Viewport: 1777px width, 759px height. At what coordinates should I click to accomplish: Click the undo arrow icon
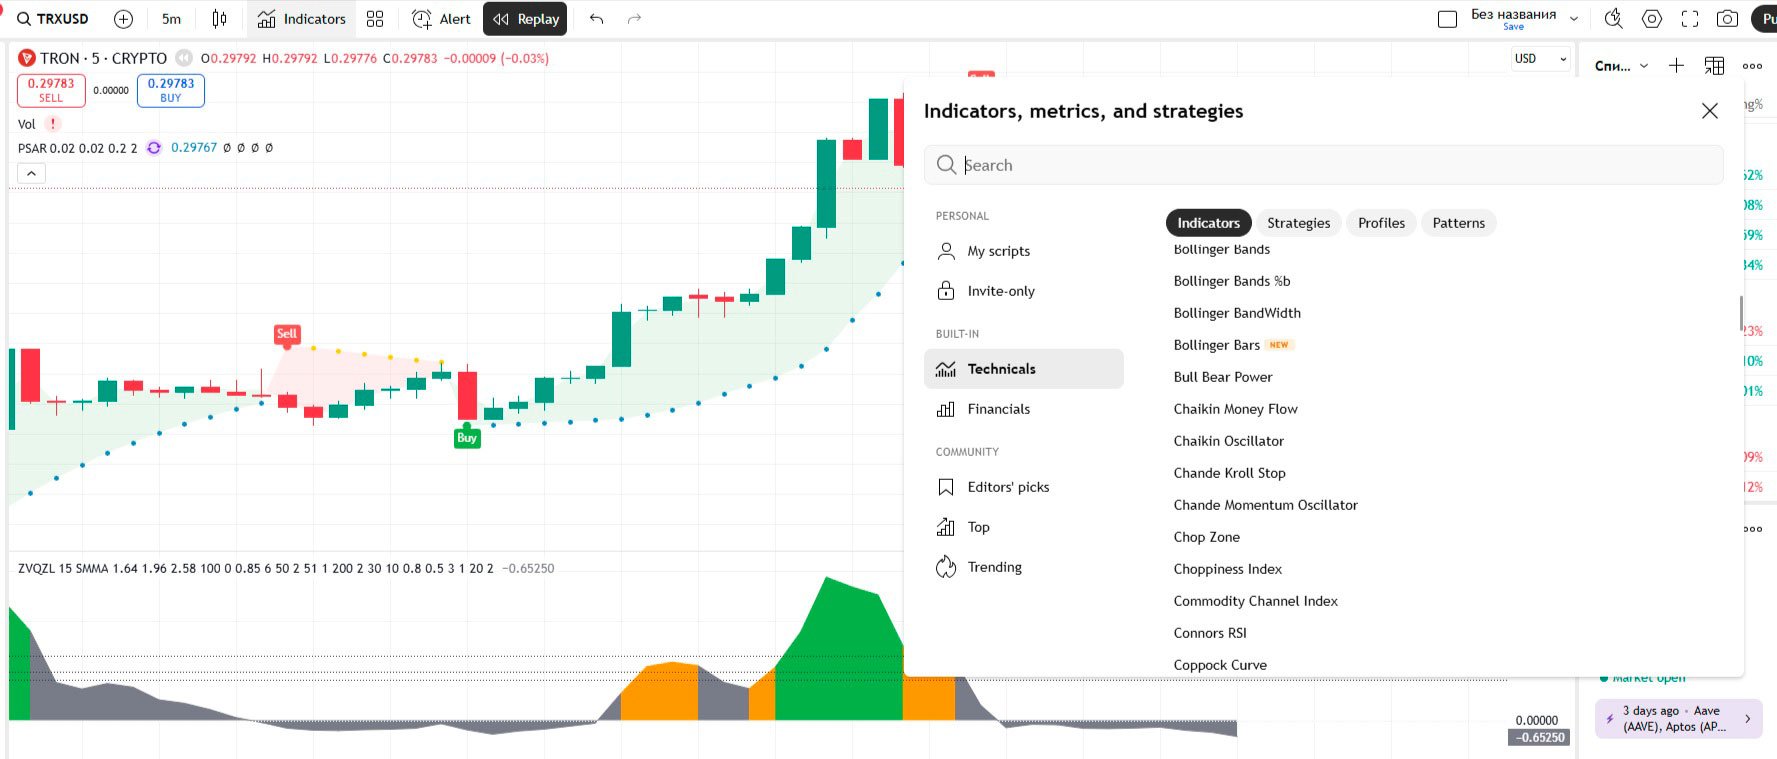597,19
